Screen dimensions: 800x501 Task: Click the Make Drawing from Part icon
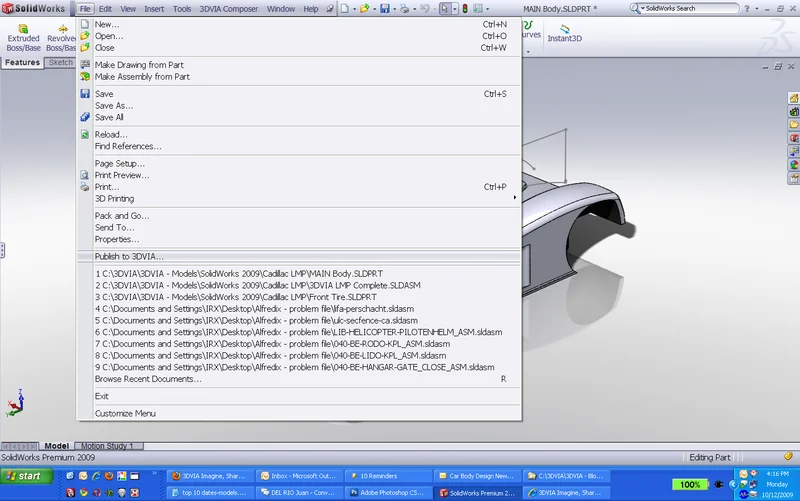(x=85, y=65)
